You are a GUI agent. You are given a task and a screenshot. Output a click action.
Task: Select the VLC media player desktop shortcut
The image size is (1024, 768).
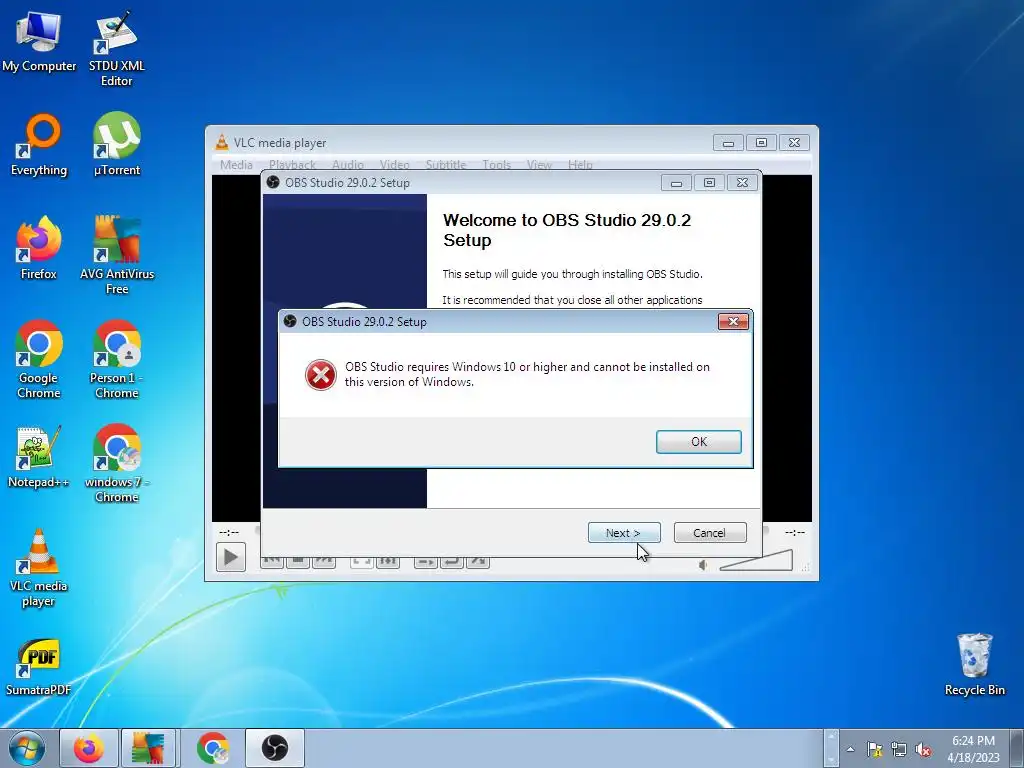(x=39, y=568)
